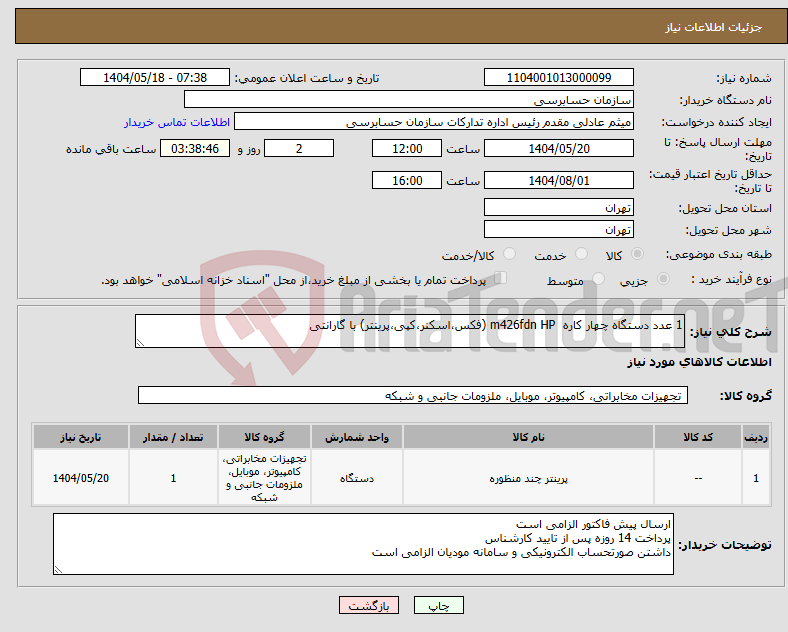Click the response deadline date 1404/05/20 field
The height and width of the screenshot is (632, 788).
coord(558,148)
